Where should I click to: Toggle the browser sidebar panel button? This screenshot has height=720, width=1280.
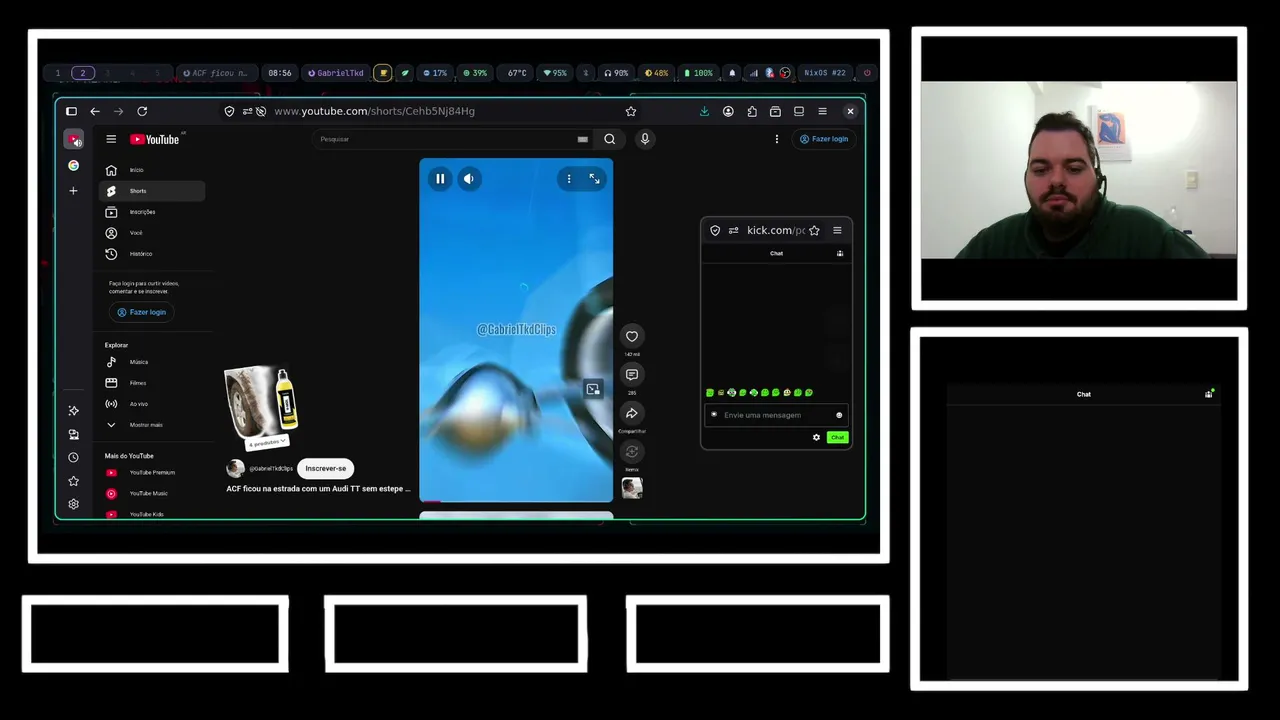tap(71, 111)
